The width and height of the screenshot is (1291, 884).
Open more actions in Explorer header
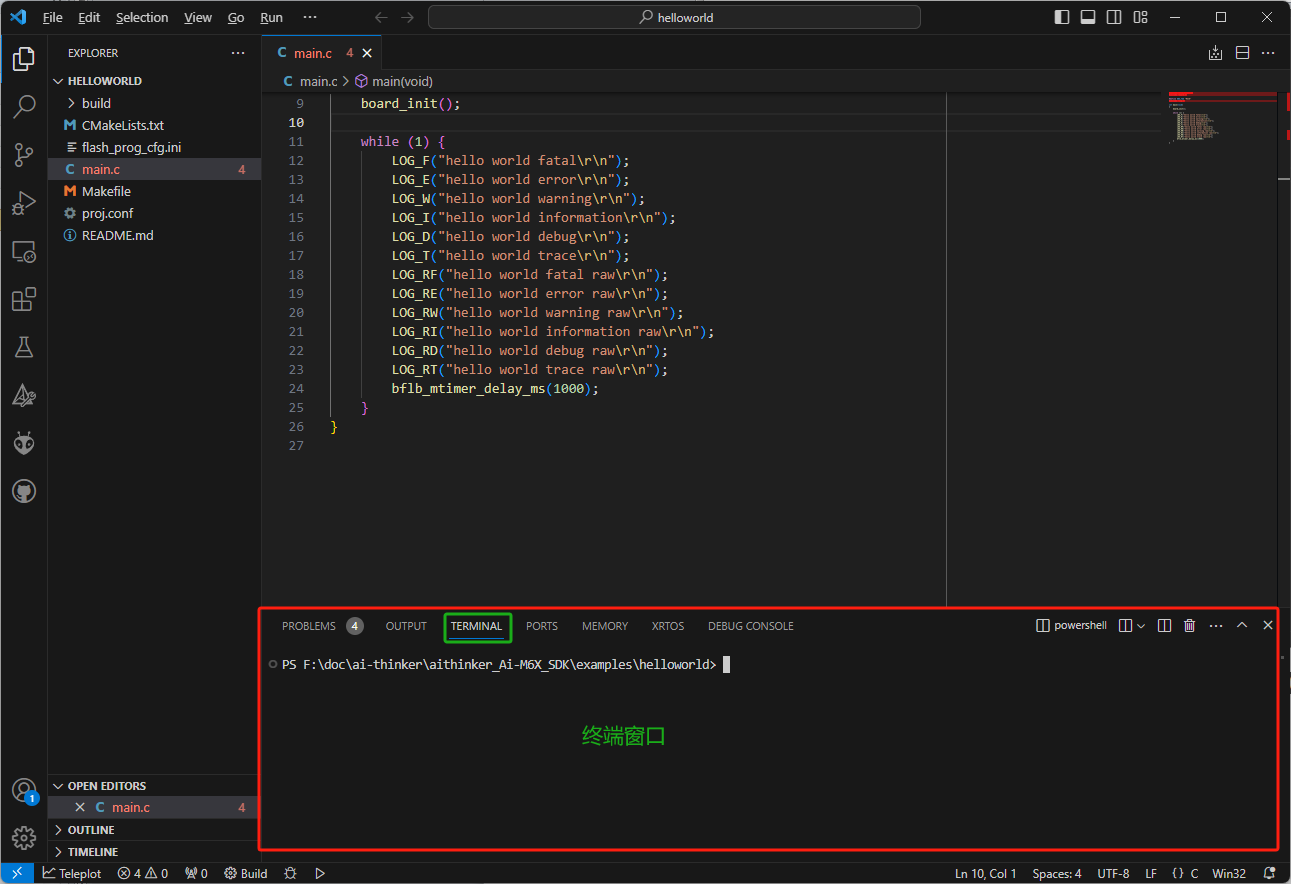click(x=237, y=53)
